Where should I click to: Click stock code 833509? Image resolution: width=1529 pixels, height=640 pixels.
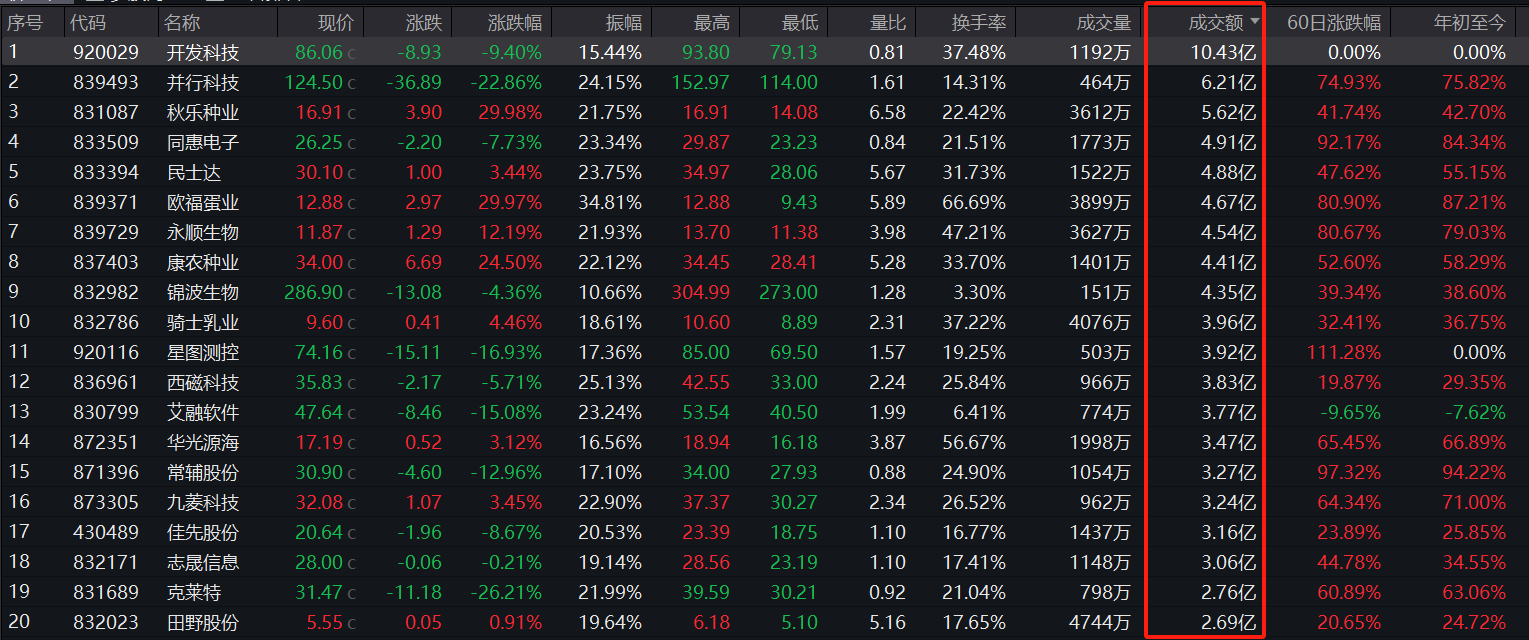coord(106,142)
